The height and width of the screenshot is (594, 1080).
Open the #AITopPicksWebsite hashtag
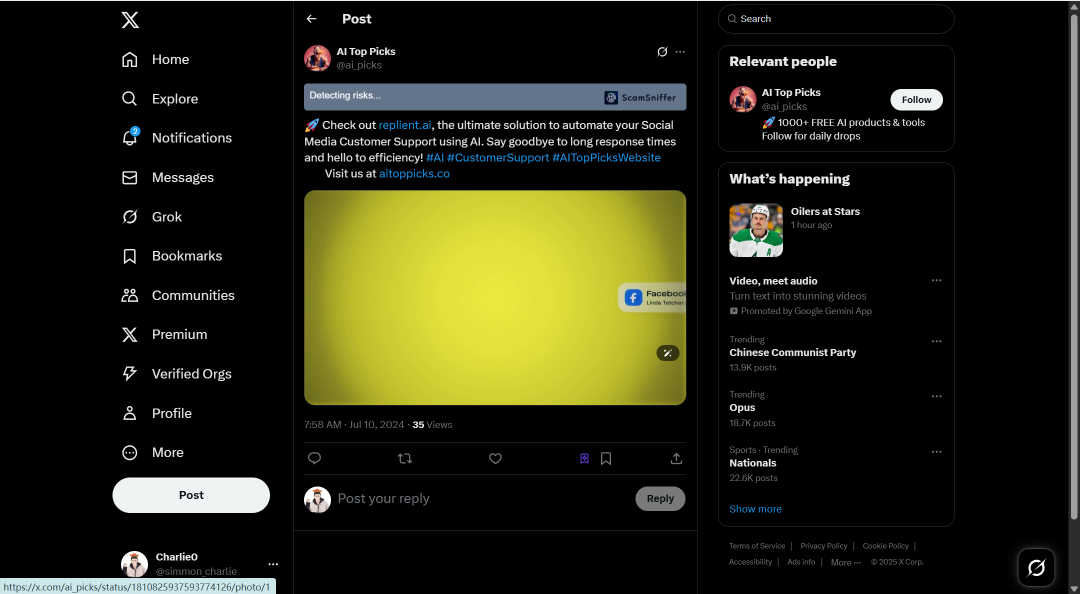coord(606,157)
